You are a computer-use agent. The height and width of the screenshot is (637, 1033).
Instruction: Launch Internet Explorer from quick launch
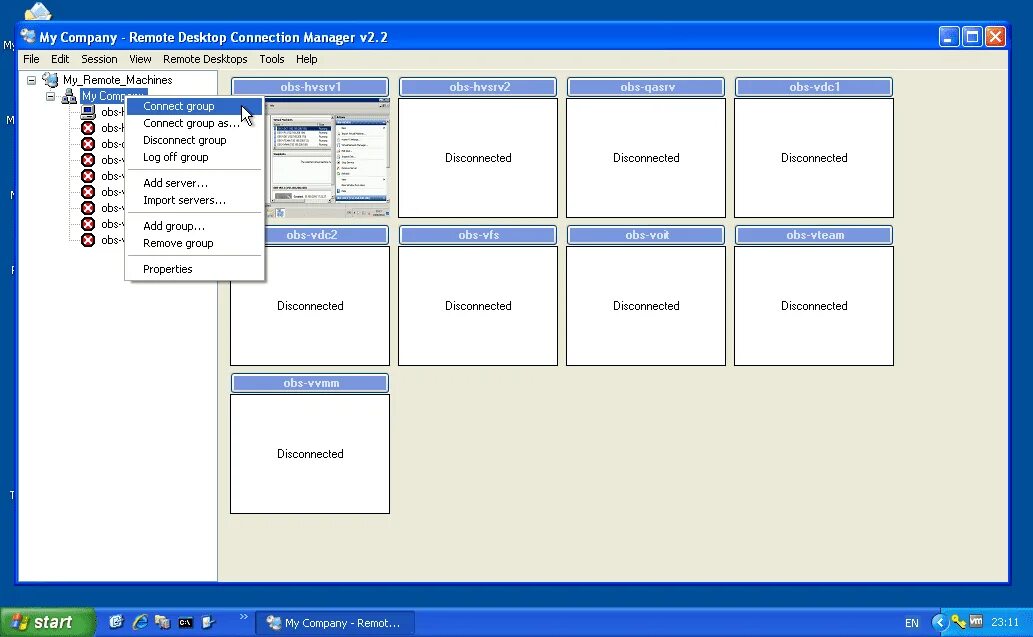(x=140, y=622)
